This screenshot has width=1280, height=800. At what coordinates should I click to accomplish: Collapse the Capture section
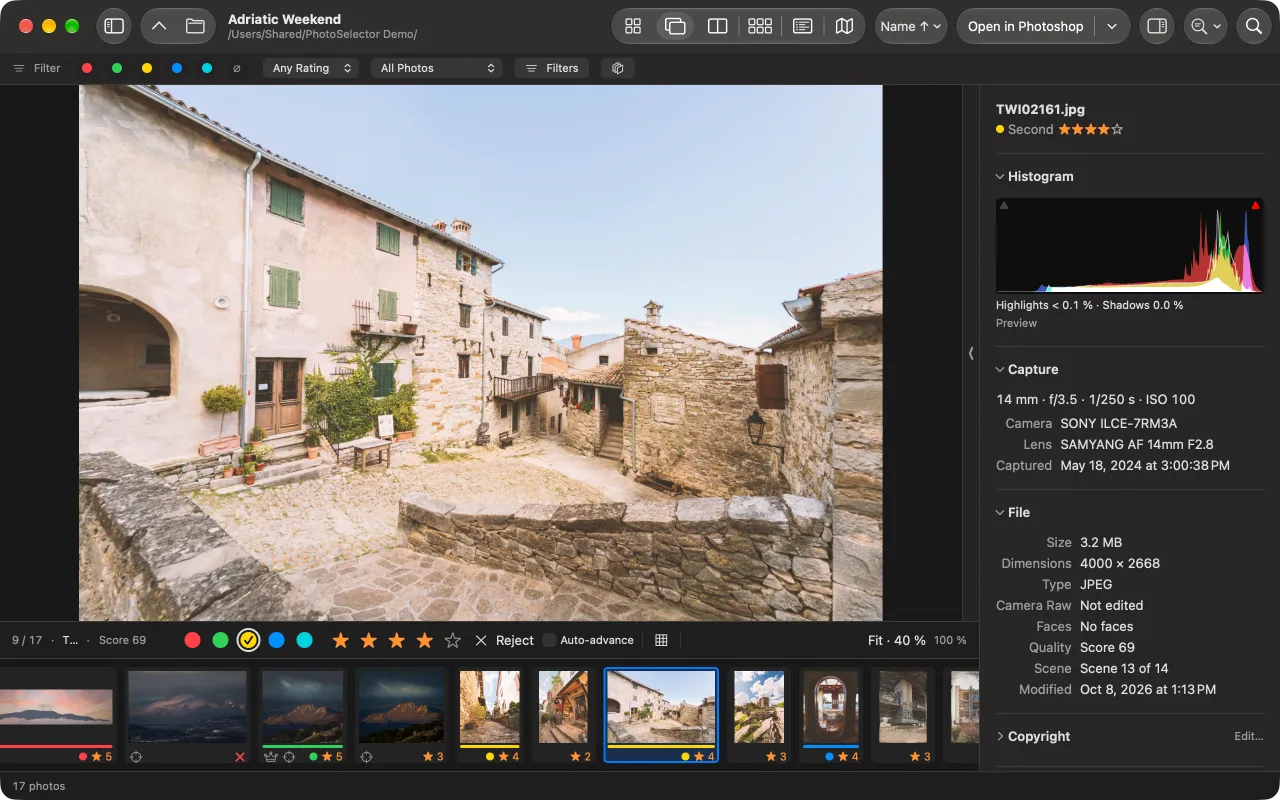(x=1001, y=369)
